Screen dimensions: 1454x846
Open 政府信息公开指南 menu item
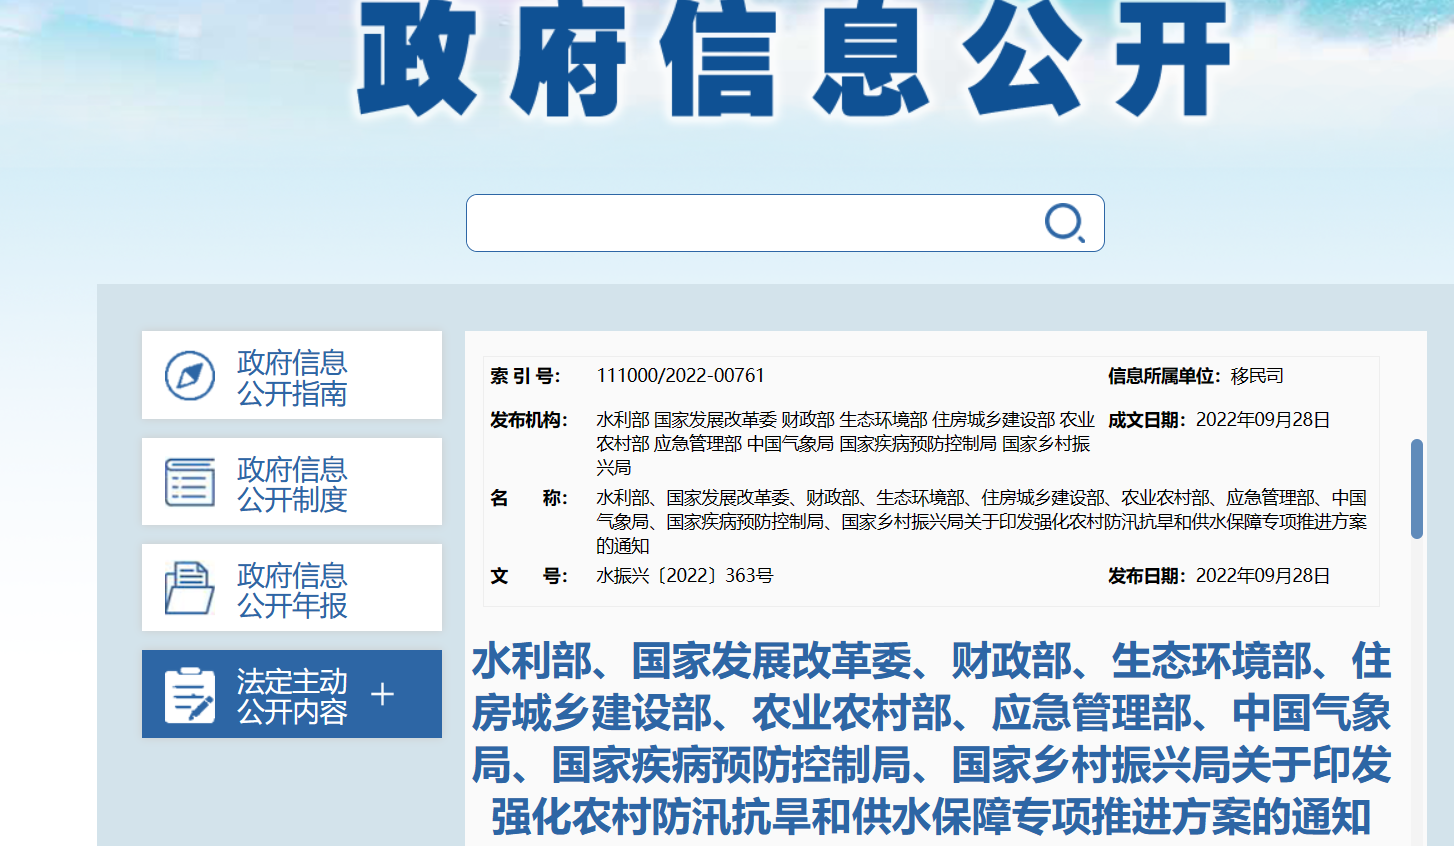pos(292,375)
